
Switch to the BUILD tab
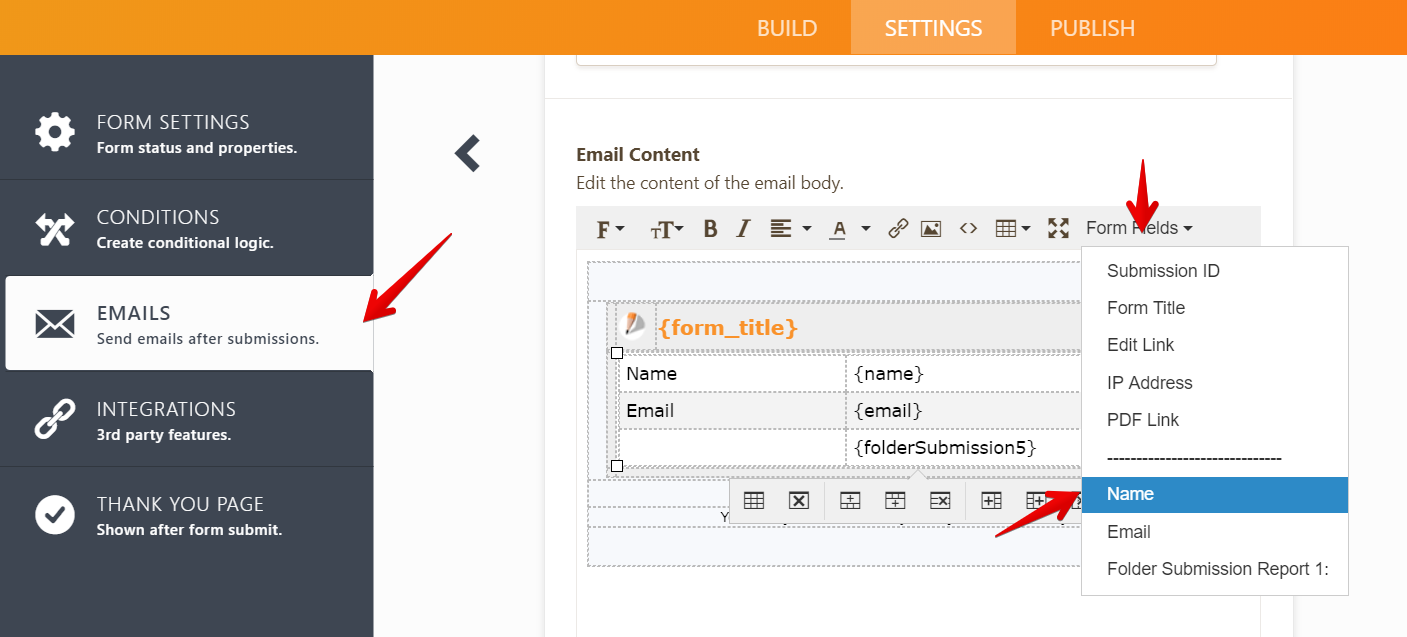tap(787, 27)
